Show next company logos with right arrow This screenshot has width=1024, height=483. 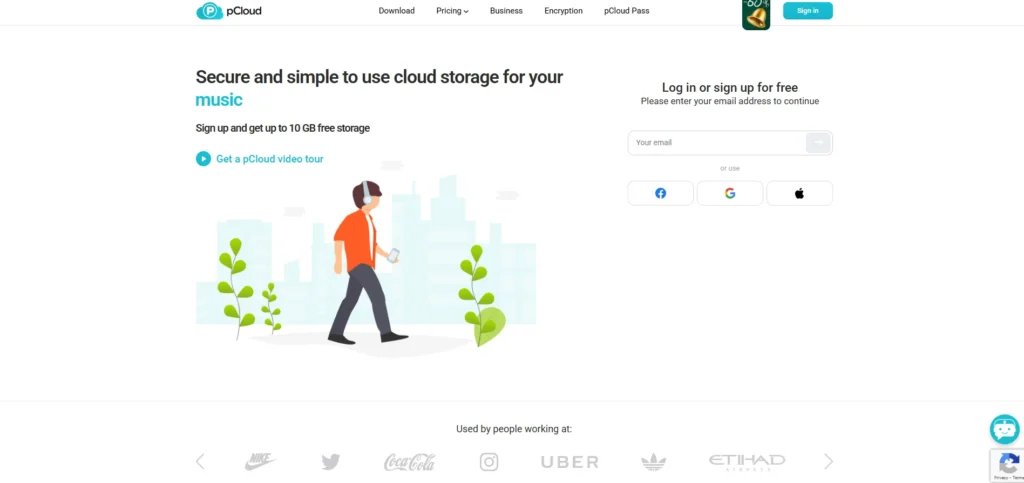(x=828, y=461)
